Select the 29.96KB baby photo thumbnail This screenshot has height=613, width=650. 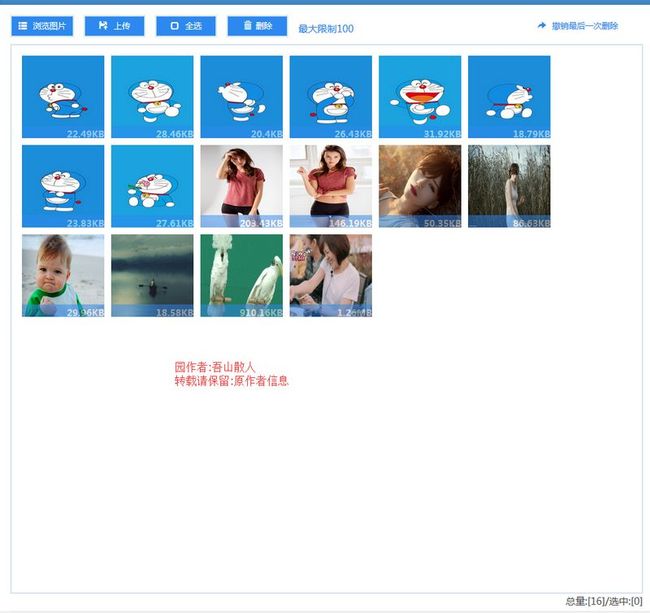63,276
